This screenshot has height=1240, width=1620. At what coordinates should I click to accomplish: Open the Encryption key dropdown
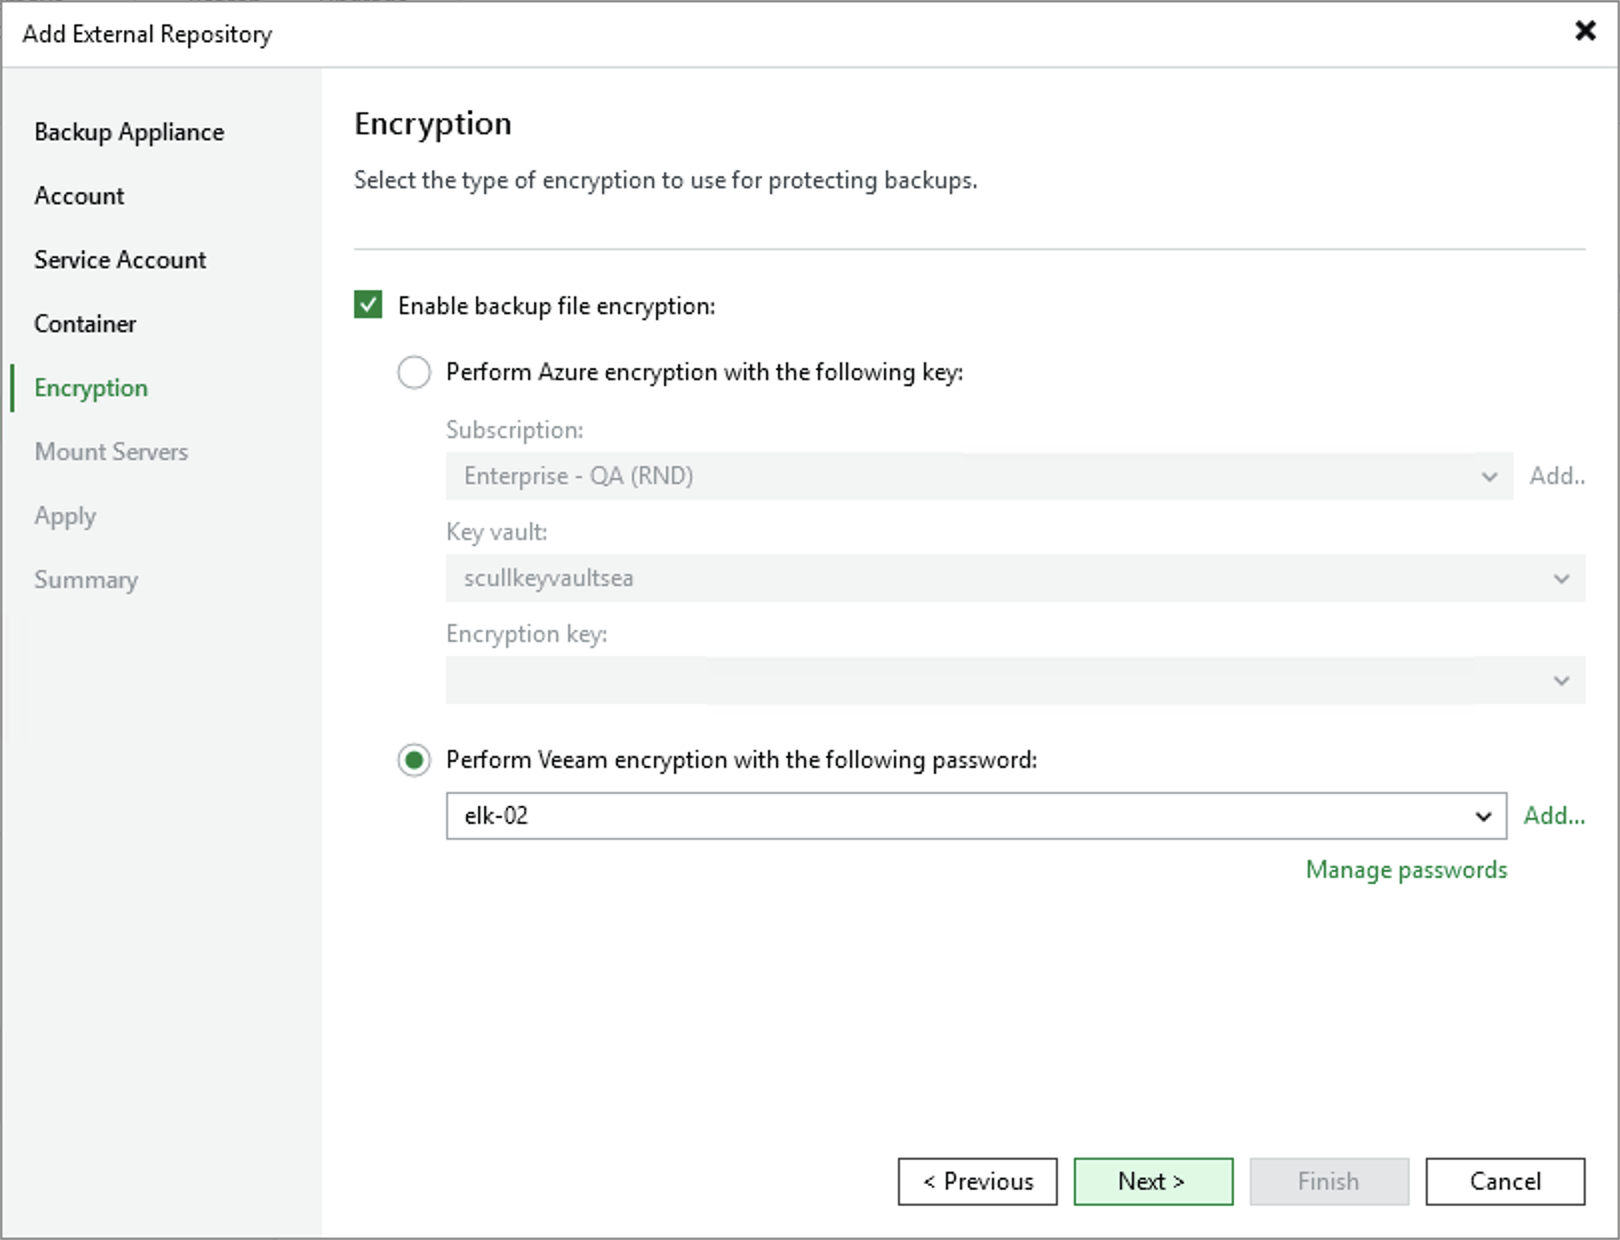(1015, 680)
